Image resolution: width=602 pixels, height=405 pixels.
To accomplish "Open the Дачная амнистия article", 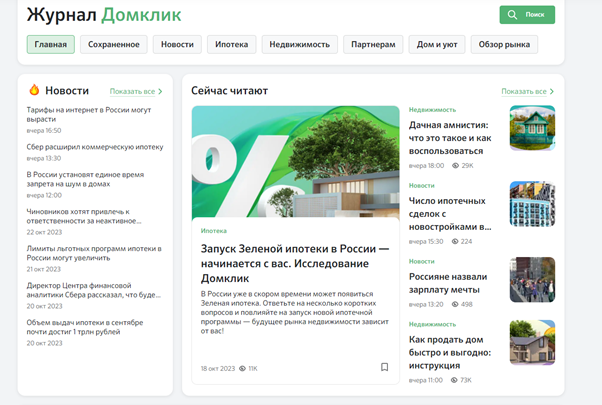I will click(x=450, y=138).
